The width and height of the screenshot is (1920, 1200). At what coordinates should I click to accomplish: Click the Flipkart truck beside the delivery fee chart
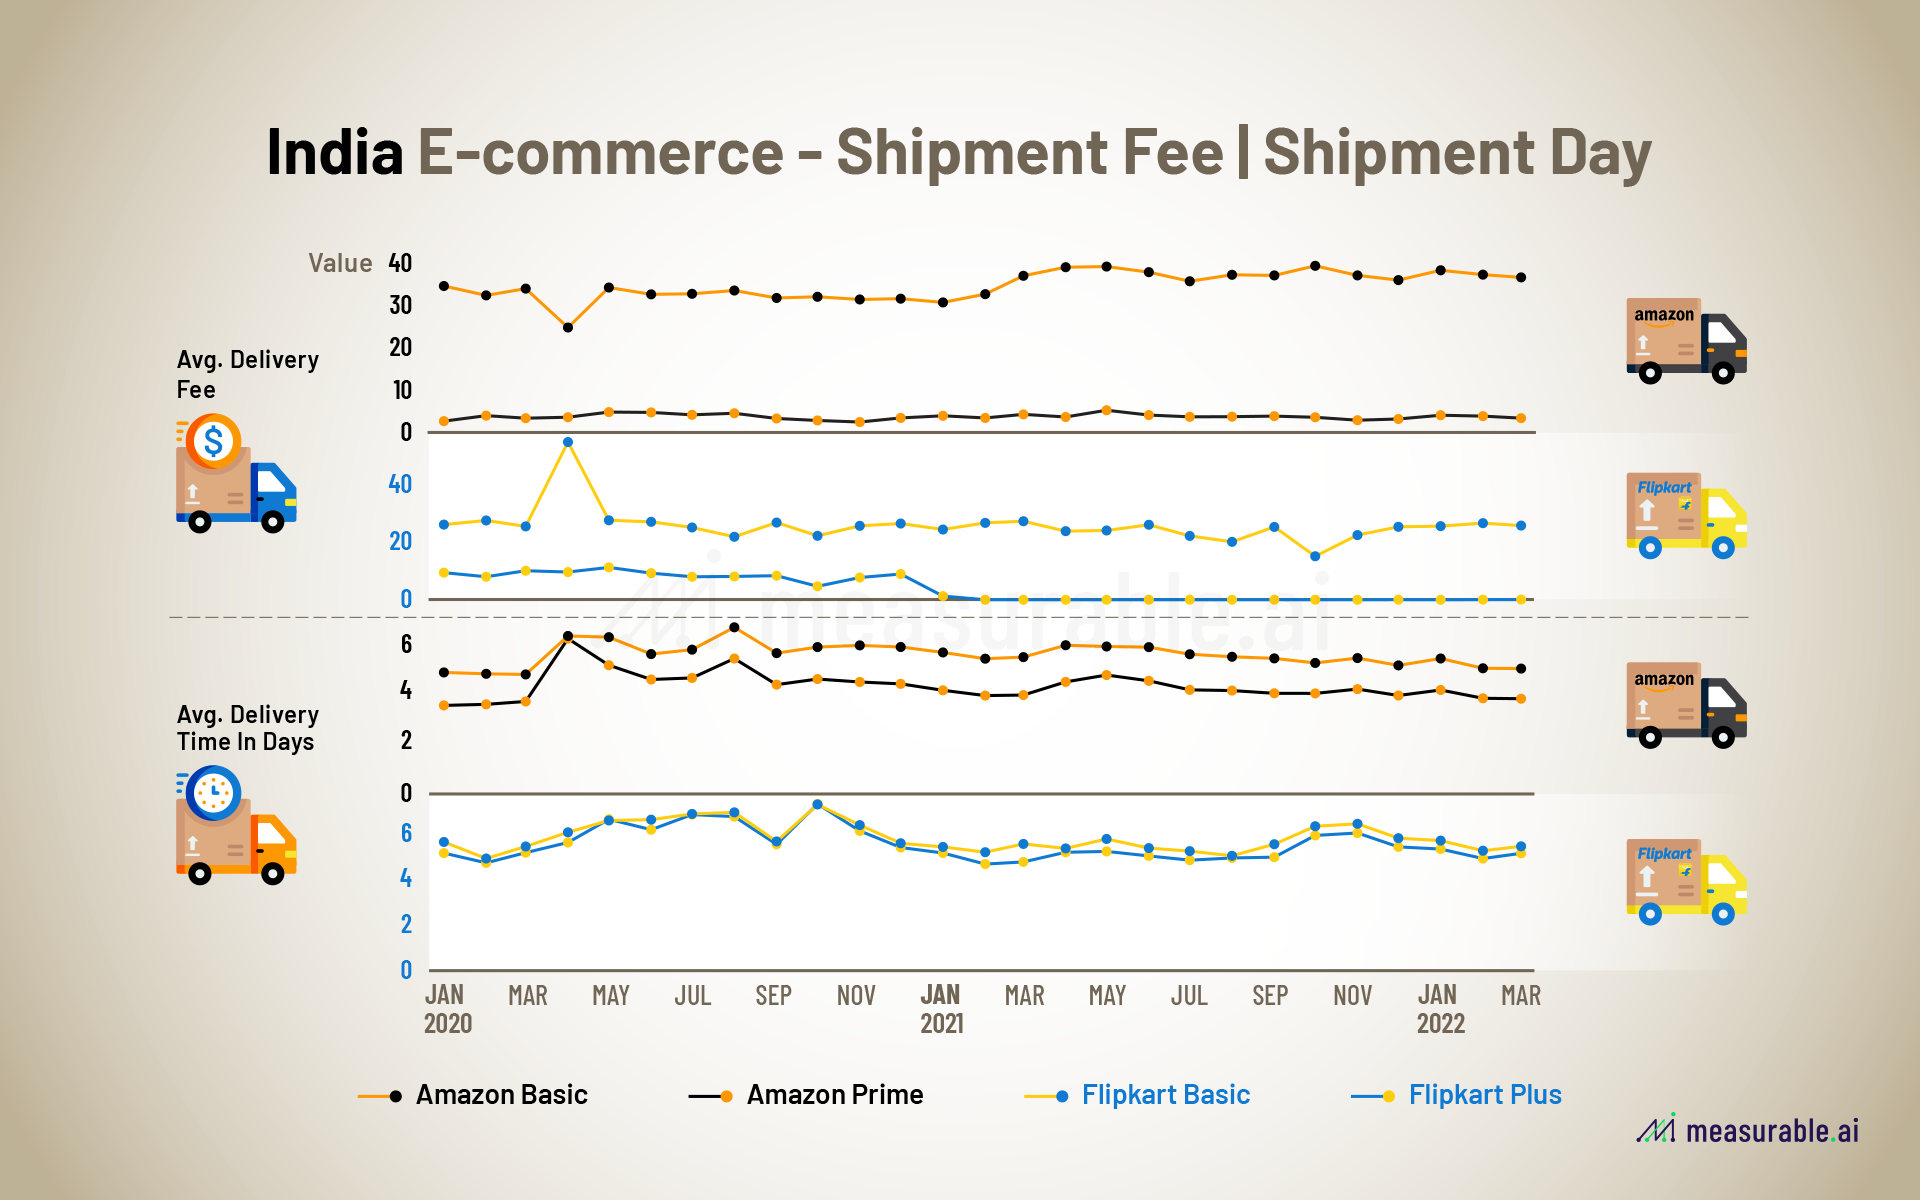click(1686, 515)
